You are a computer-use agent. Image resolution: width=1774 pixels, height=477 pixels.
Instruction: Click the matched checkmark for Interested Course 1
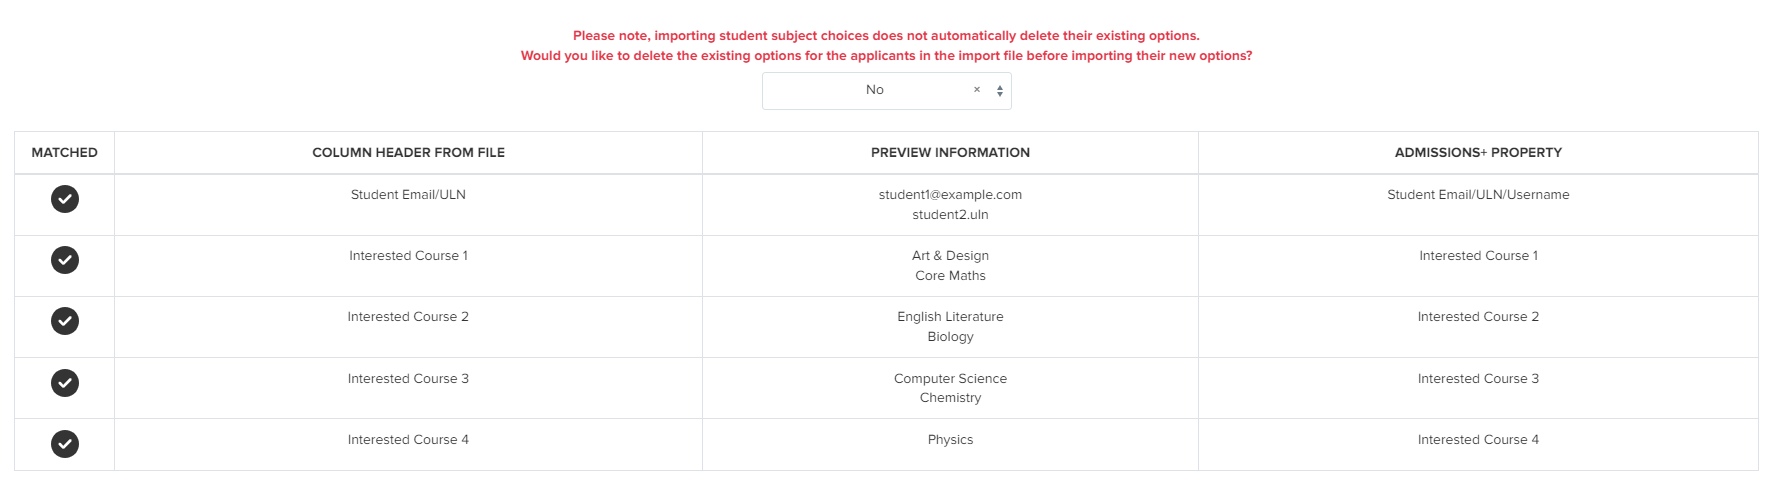tap(65, 260)
